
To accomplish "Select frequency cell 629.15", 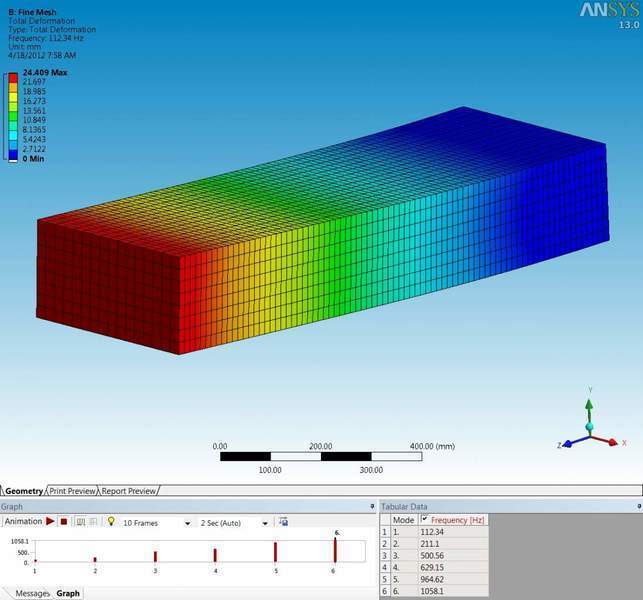I will 453,568.
